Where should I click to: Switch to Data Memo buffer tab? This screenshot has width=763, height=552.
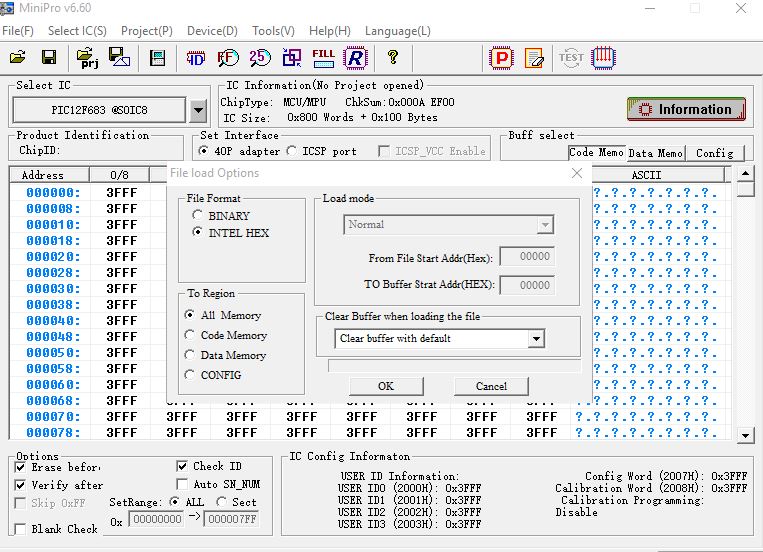point(655,153)
